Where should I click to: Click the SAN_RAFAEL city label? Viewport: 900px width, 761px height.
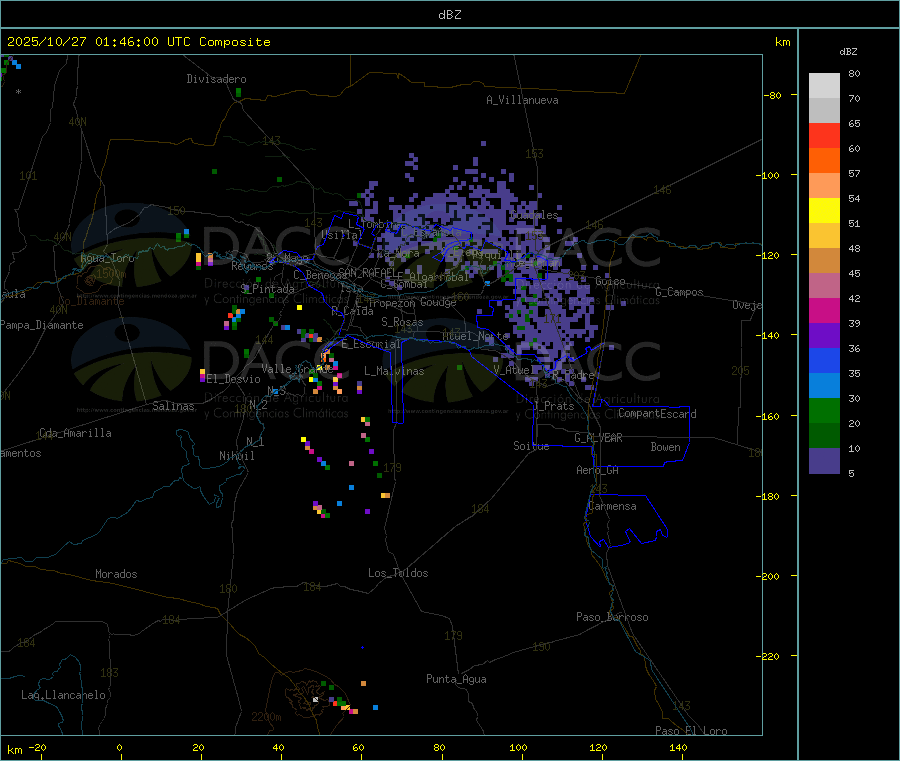366,272
